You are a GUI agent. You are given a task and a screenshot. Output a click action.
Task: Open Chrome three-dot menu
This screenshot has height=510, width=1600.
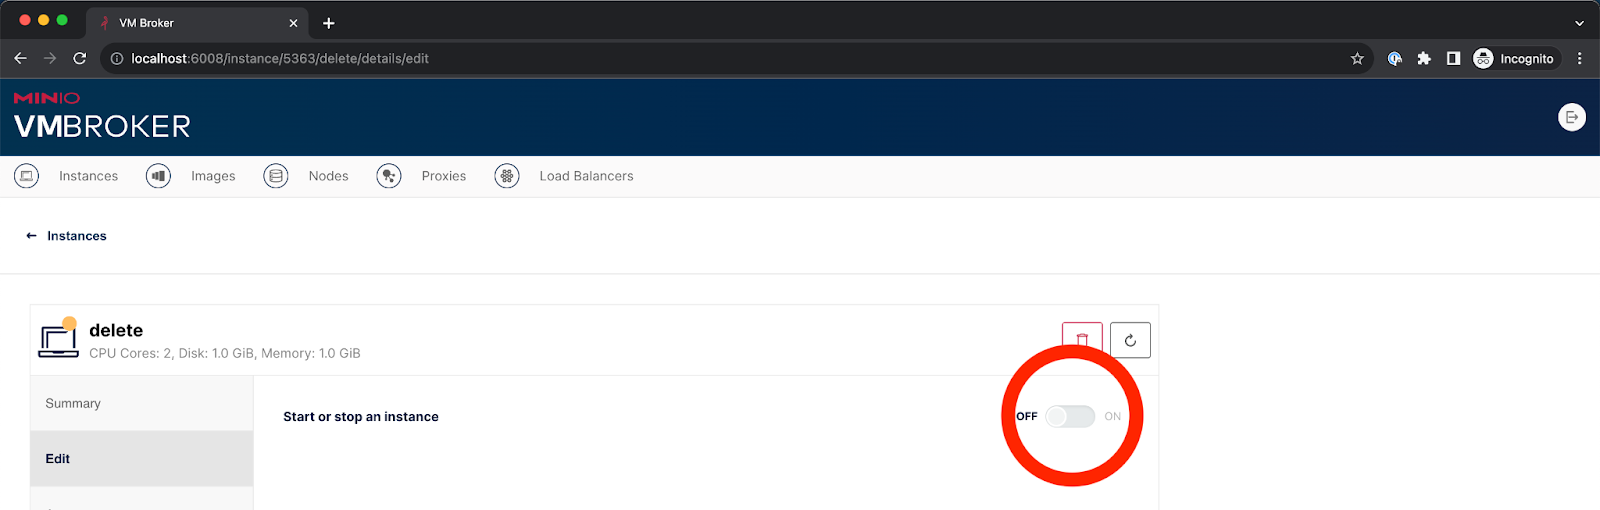coord(1580,59)
